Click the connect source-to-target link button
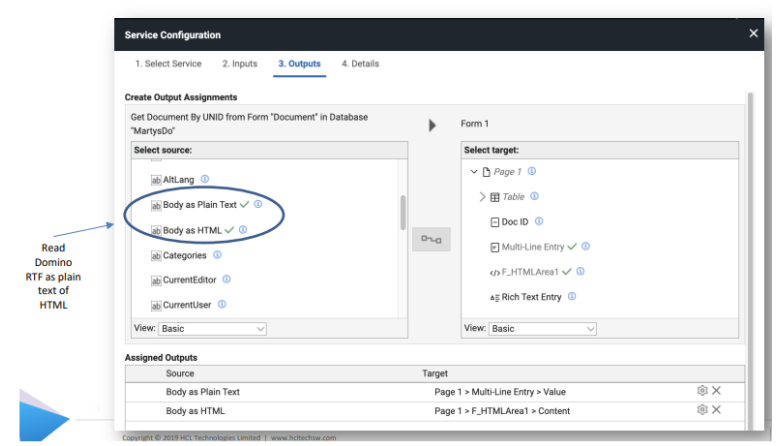The width and height of the screenshot is (778, 446). coord(431,239)
